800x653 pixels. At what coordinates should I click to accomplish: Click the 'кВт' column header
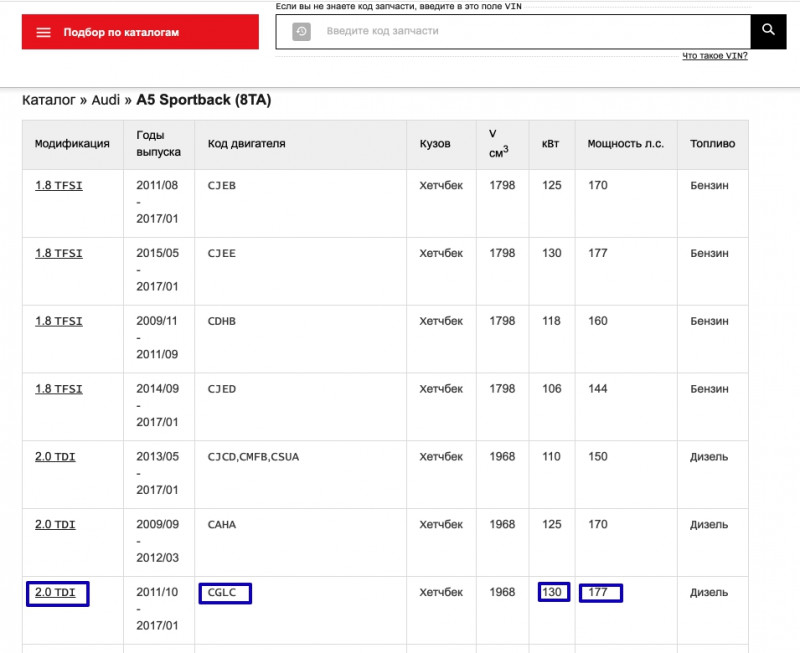pyautogui.click(x=550, y=144)
